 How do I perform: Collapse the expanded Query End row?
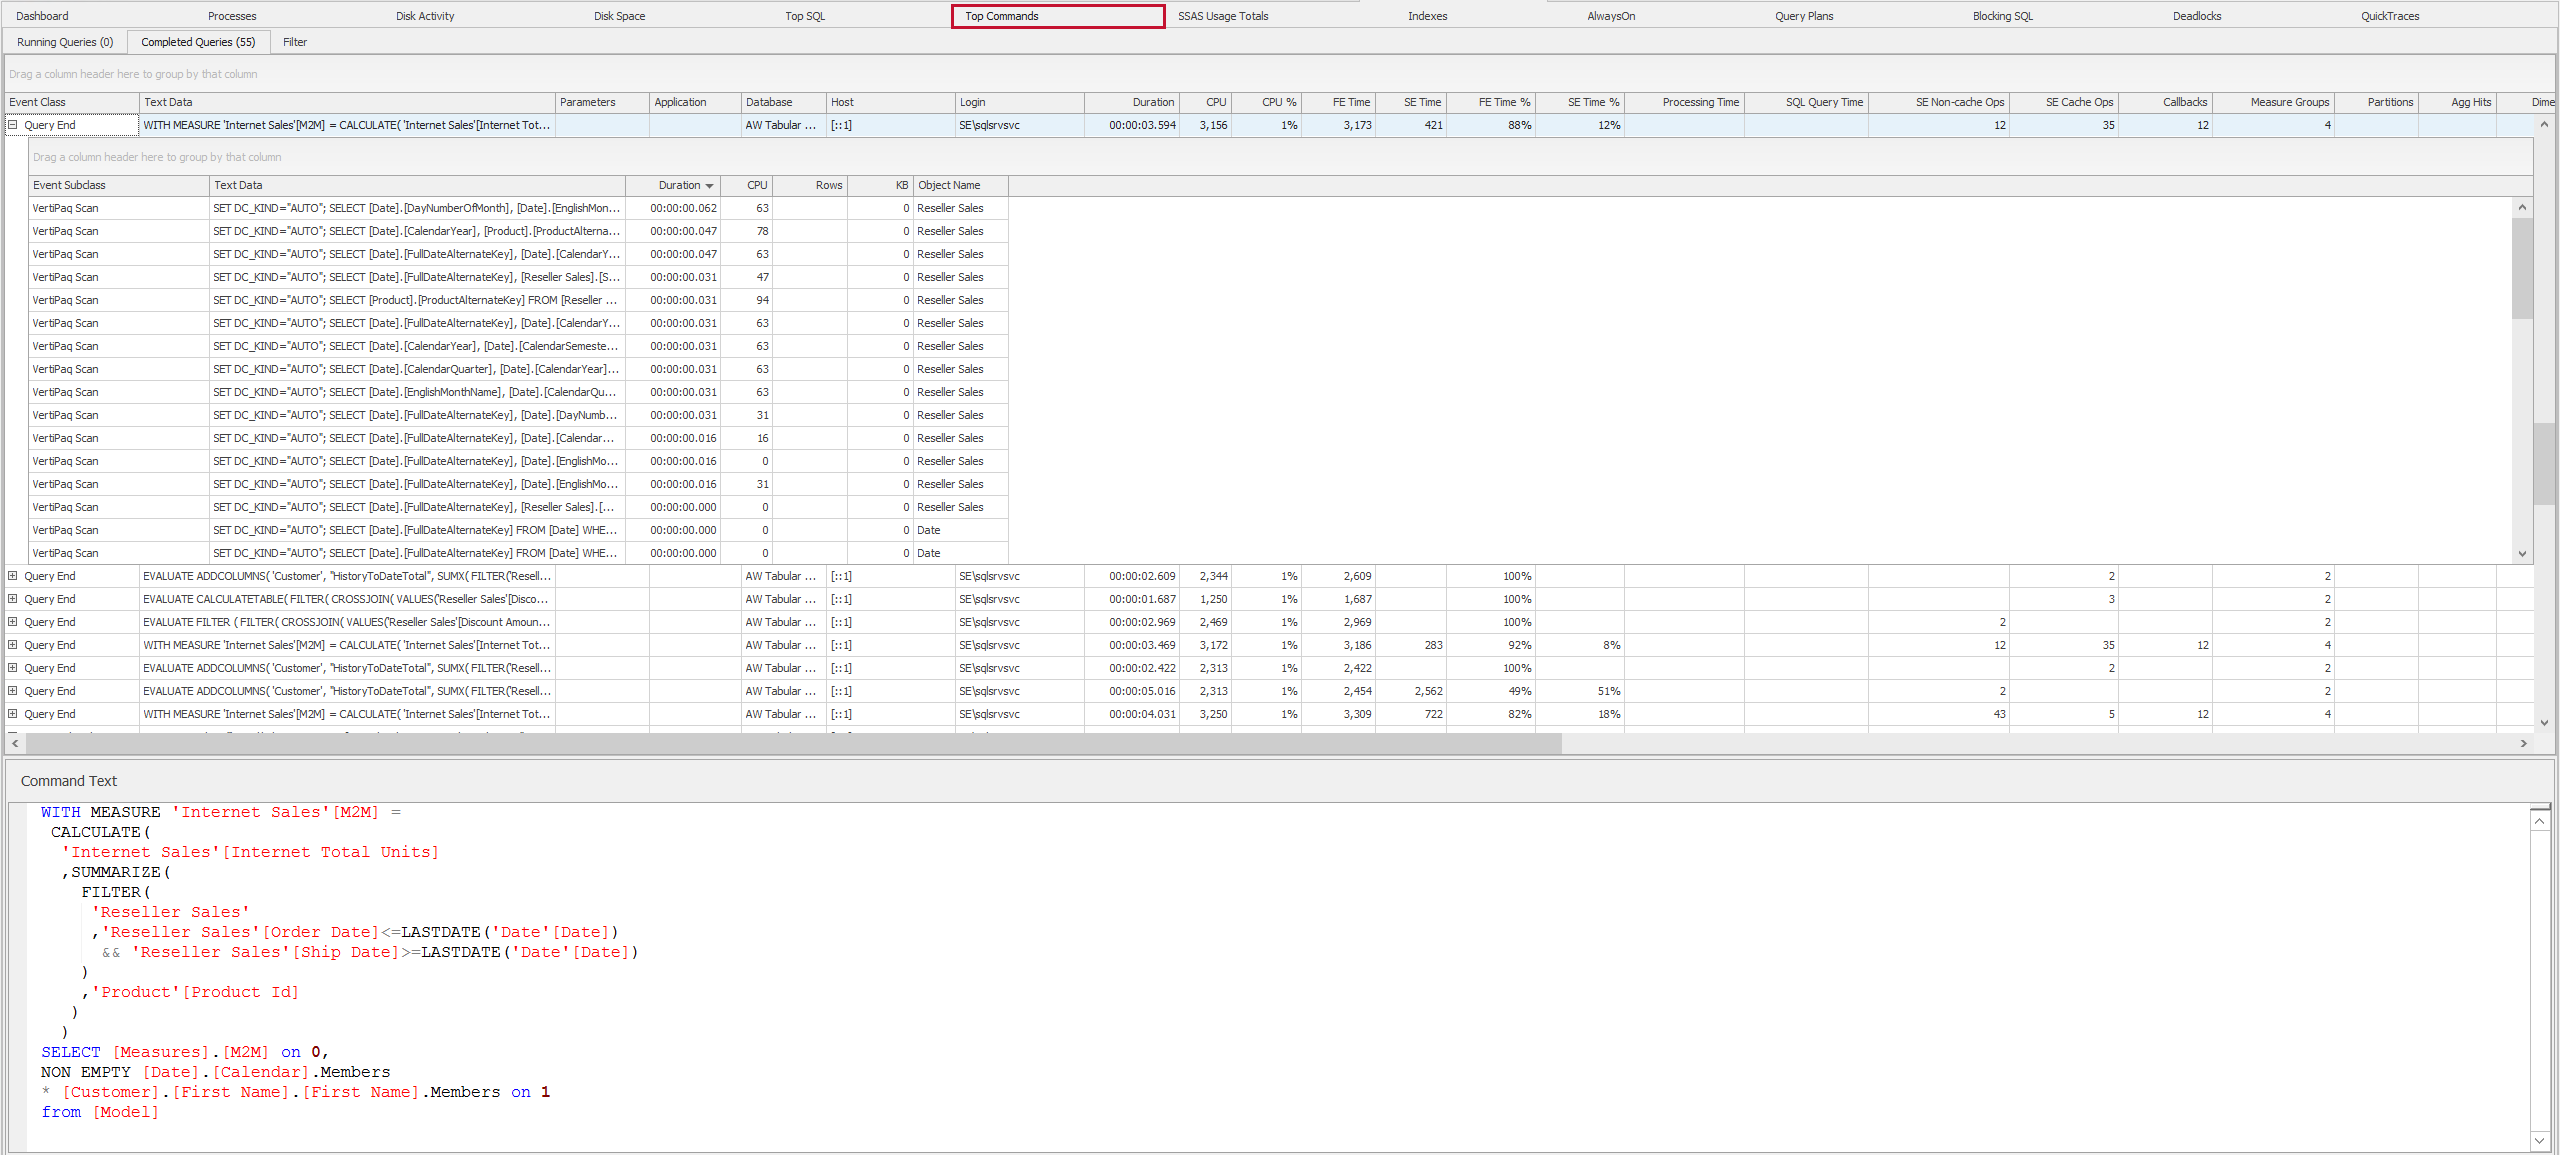[x=13, y=125]
